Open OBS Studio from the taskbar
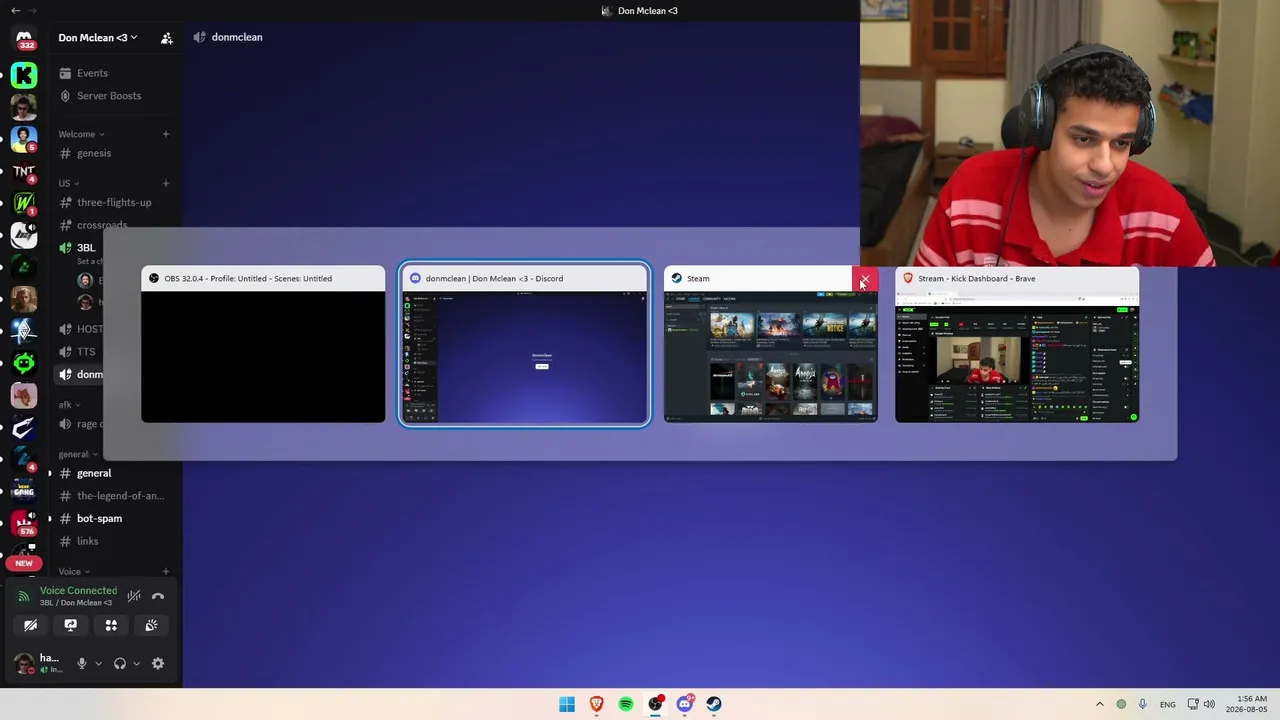 click(x=655, y=704)
